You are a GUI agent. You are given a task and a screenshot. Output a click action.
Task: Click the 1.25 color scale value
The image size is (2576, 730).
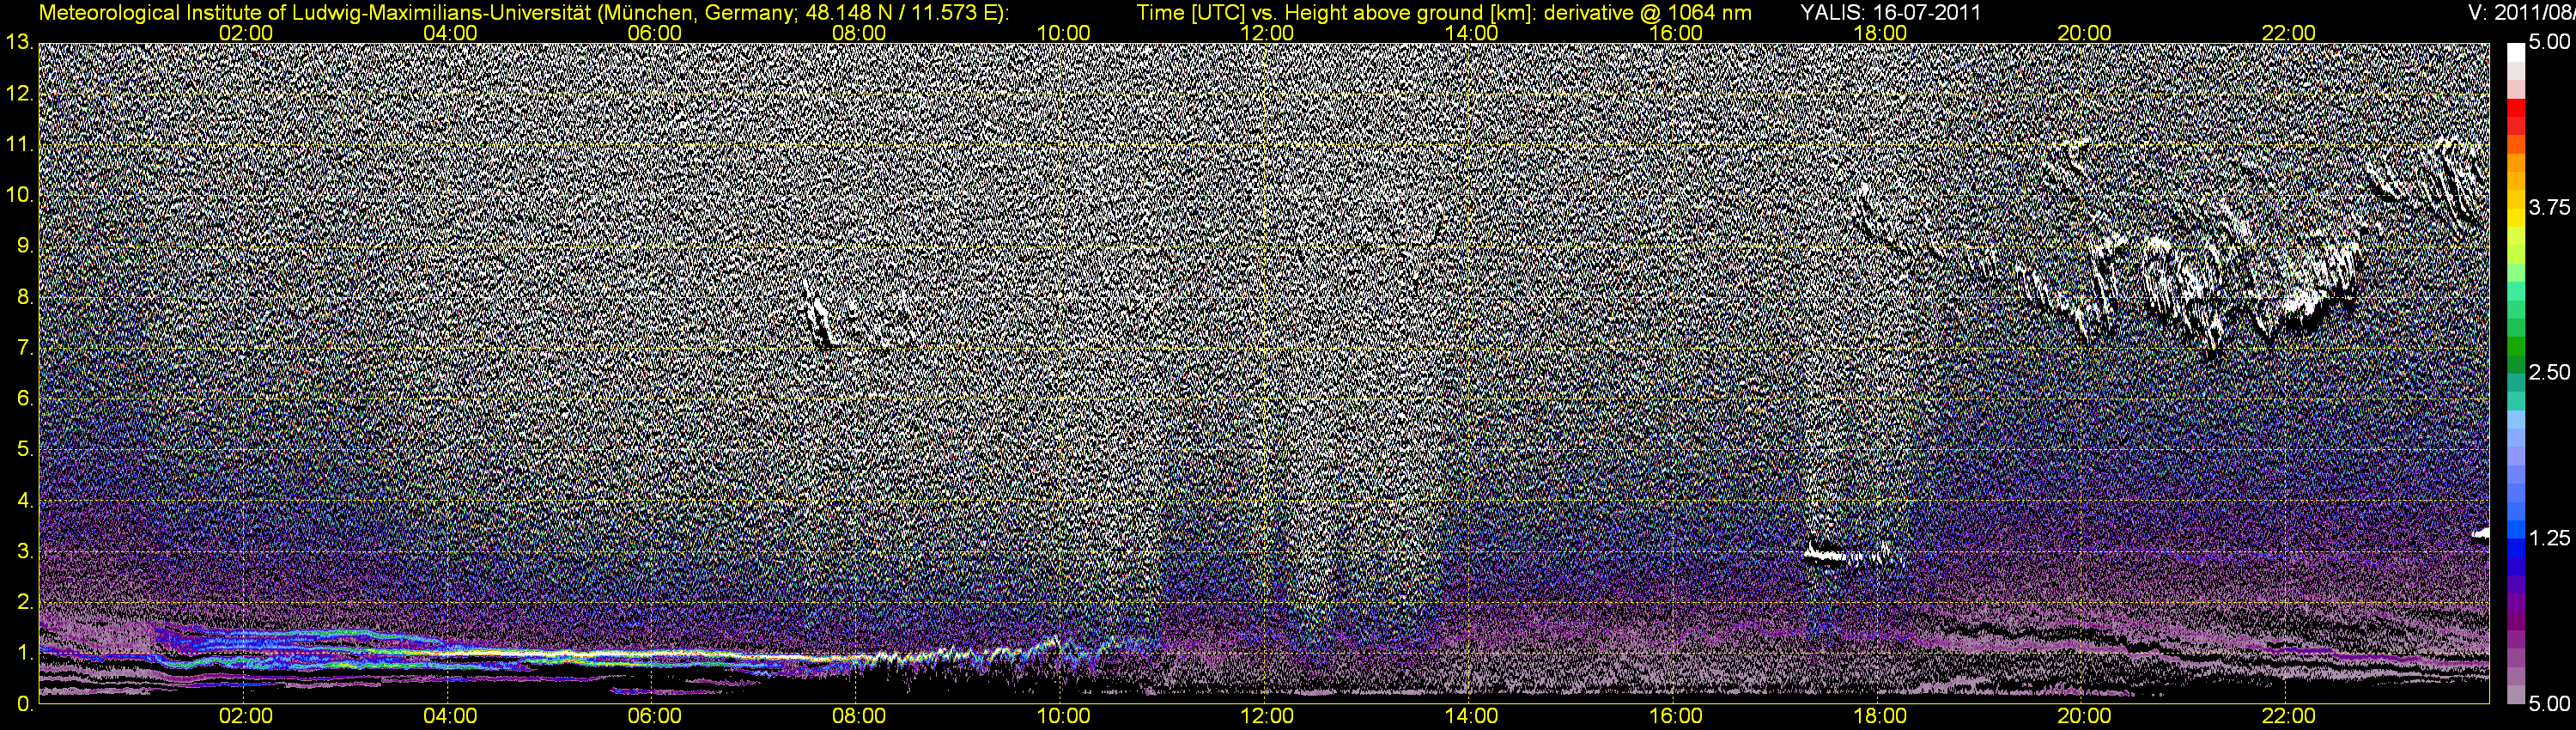[2549, 539]
